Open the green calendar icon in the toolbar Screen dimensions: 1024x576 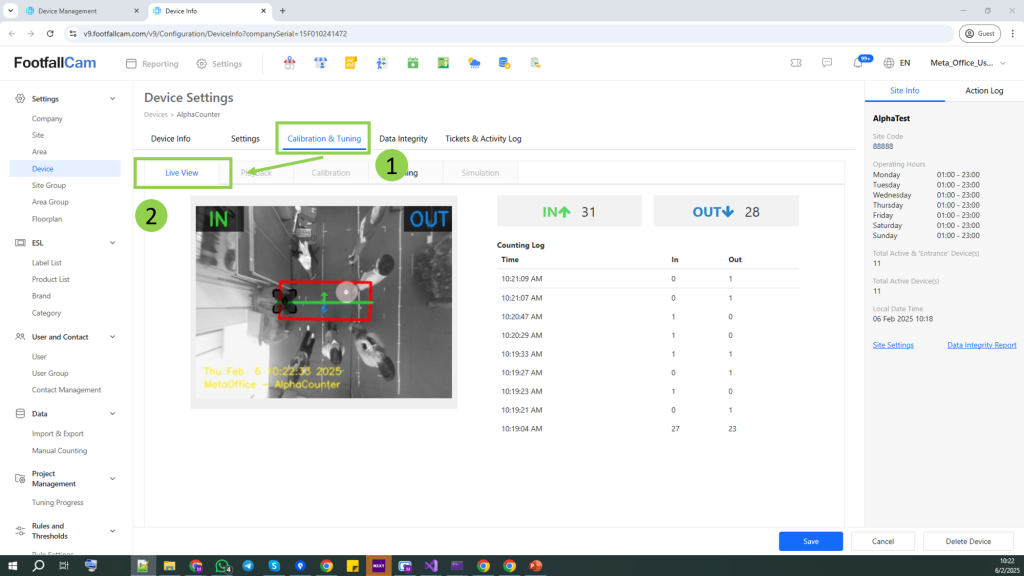click(413, 62)
